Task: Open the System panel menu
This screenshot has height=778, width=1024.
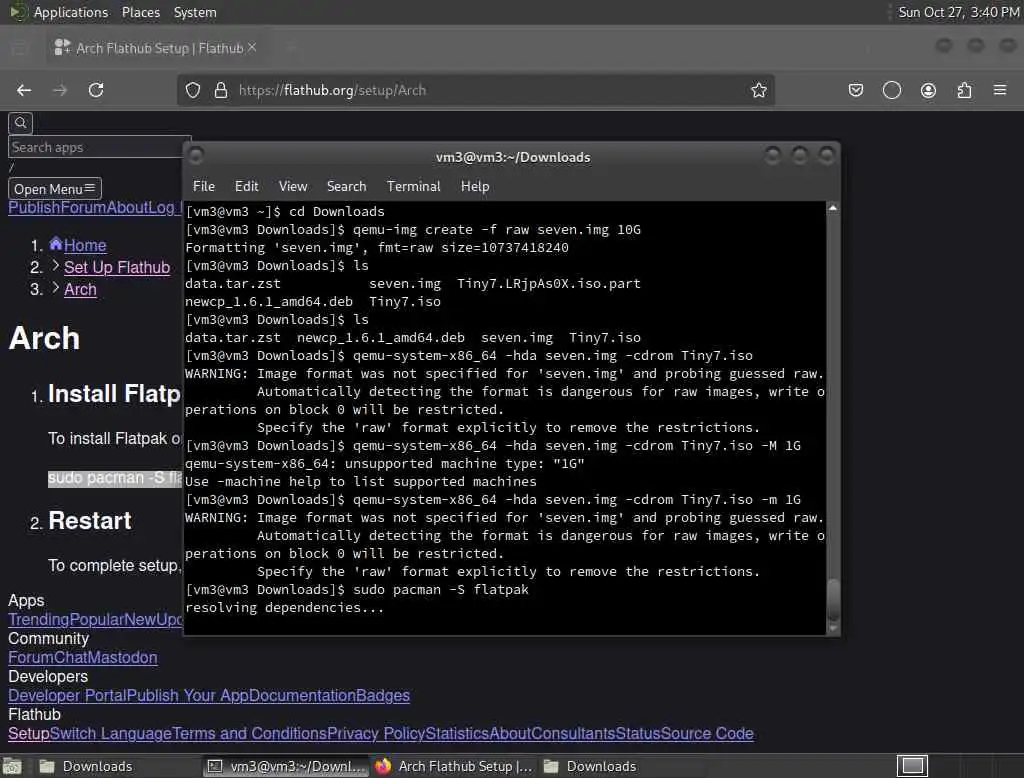Action: pos(195,12)
